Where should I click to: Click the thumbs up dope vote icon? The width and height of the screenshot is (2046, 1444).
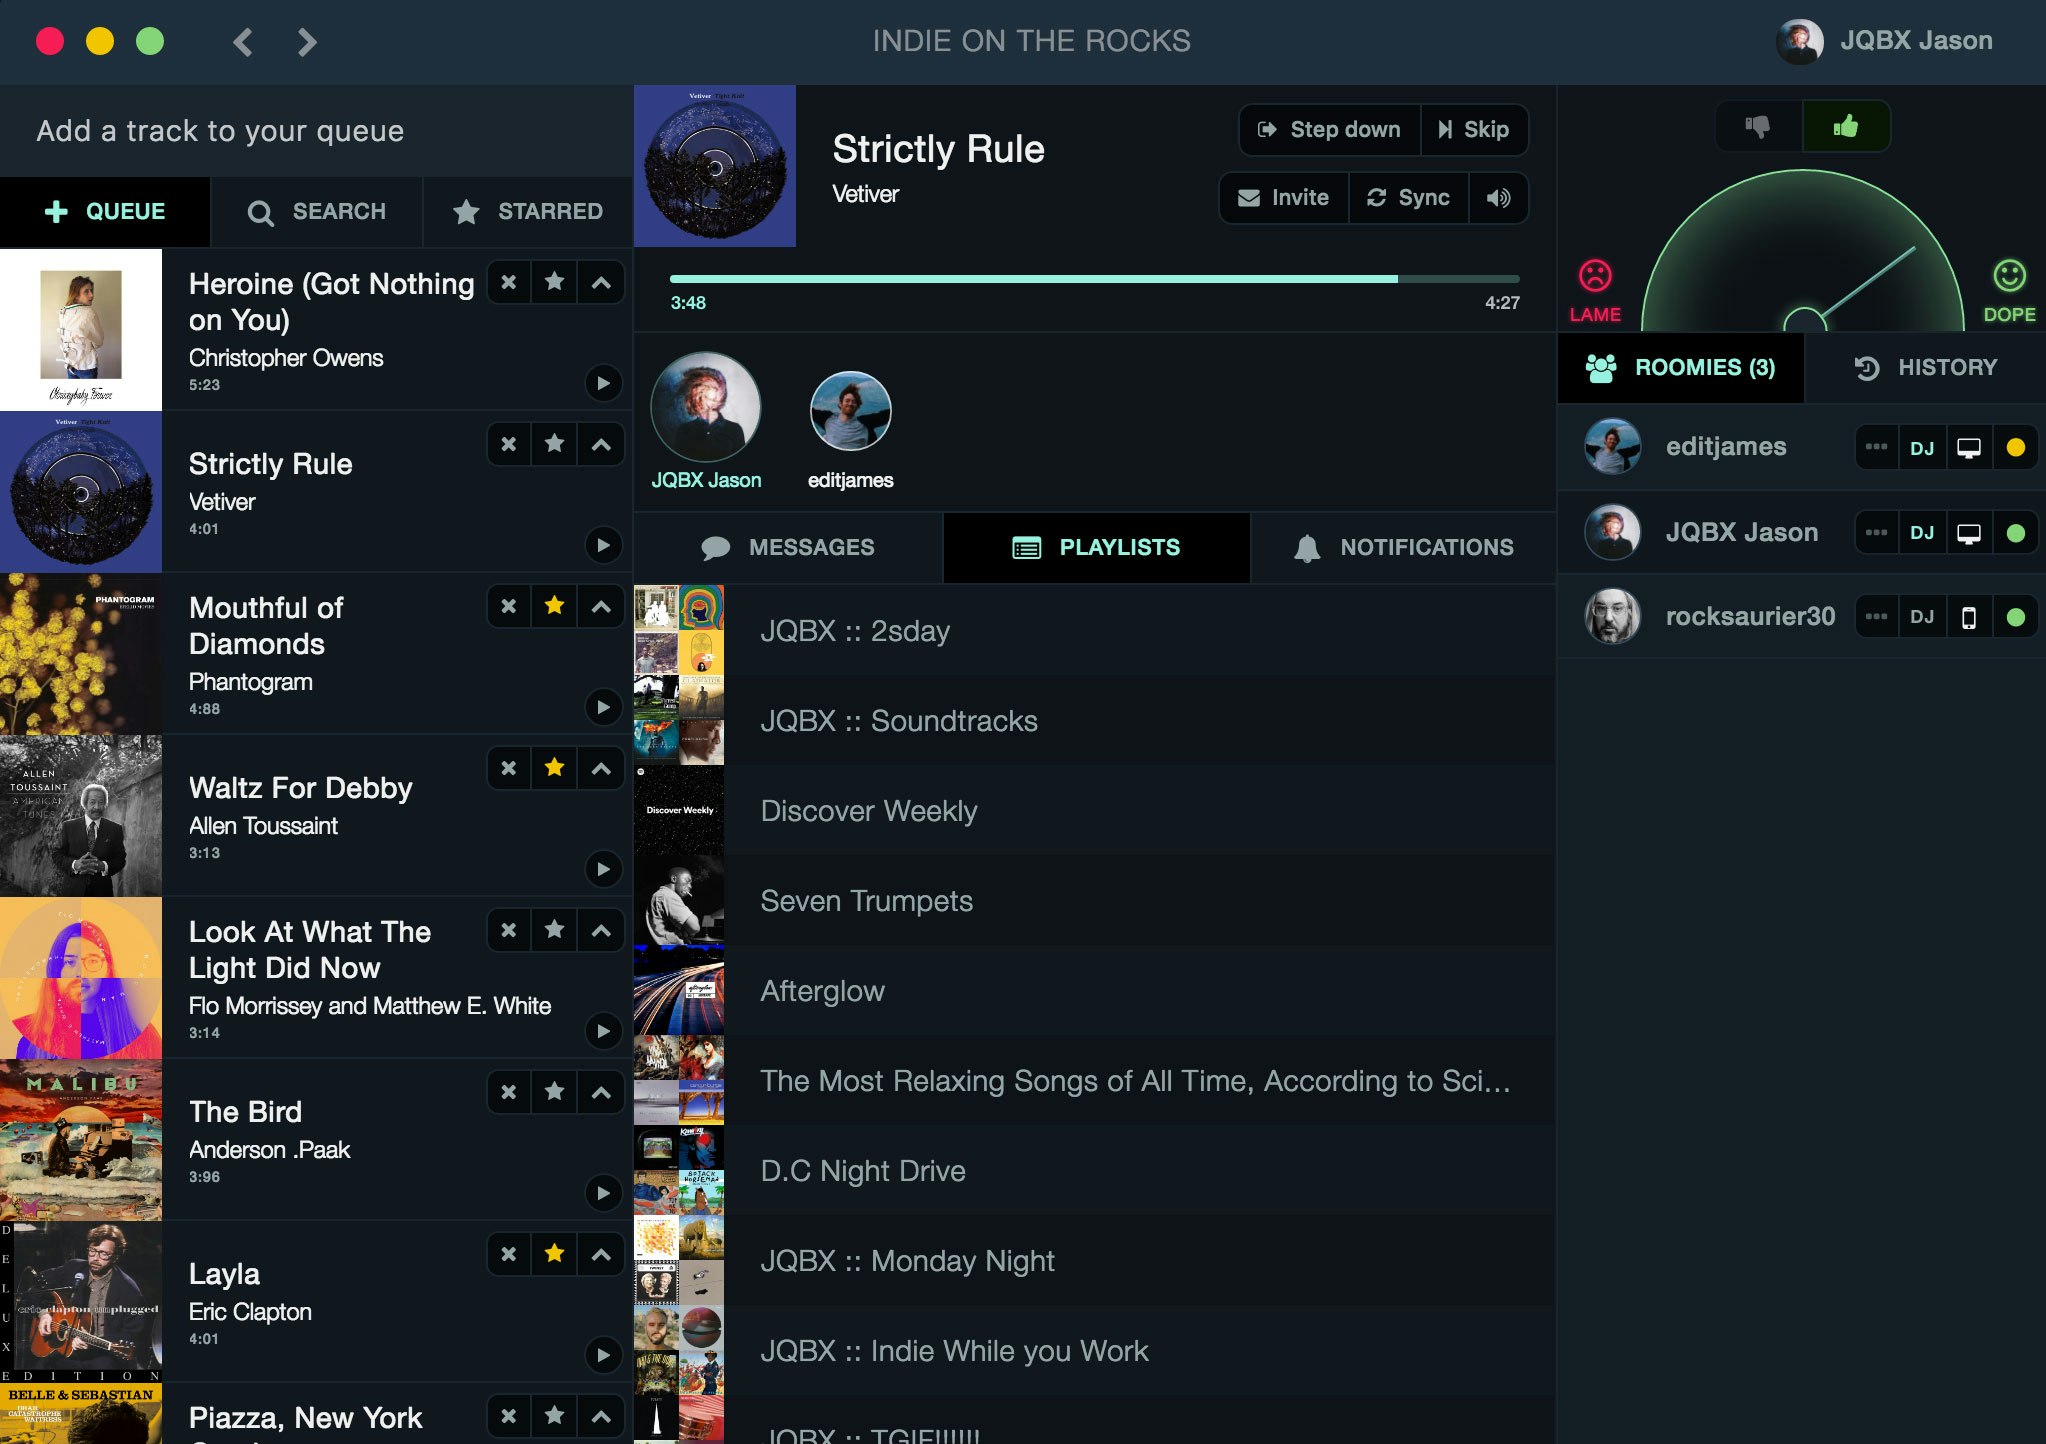point(1845,126)
